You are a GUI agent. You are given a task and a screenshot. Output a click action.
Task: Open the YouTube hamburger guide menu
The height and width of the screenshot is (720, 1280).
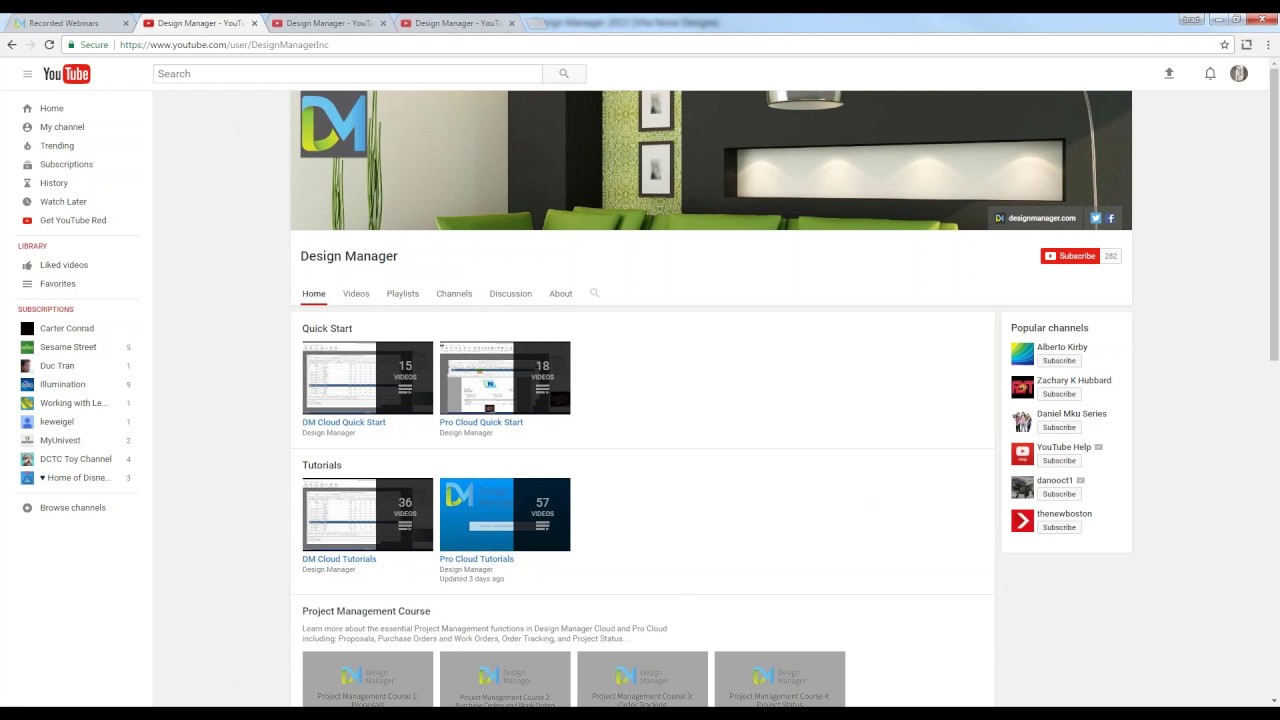pos(27,74)
